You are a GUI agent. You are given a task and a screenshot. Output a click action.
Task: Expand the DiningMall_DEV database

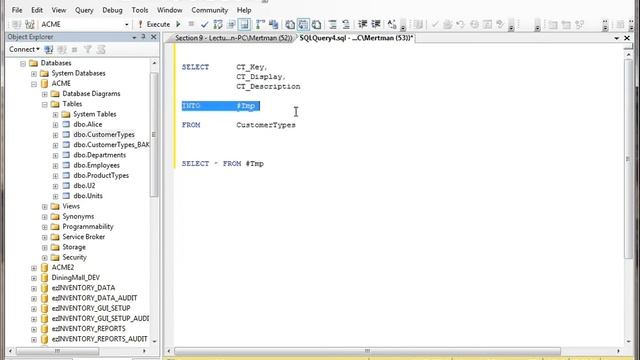[x=34, y=278]
